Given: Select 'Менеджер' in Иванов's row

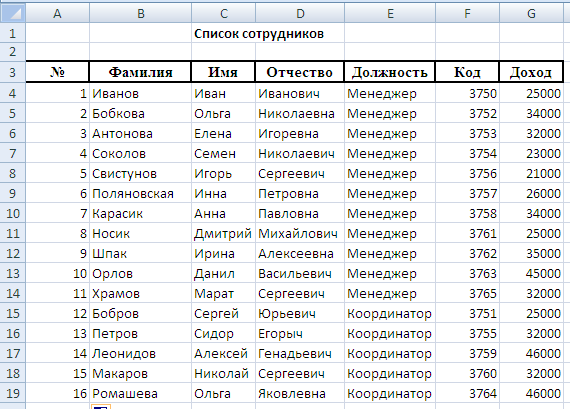Looking at the screenshot, I should click(x=390, y=93).
